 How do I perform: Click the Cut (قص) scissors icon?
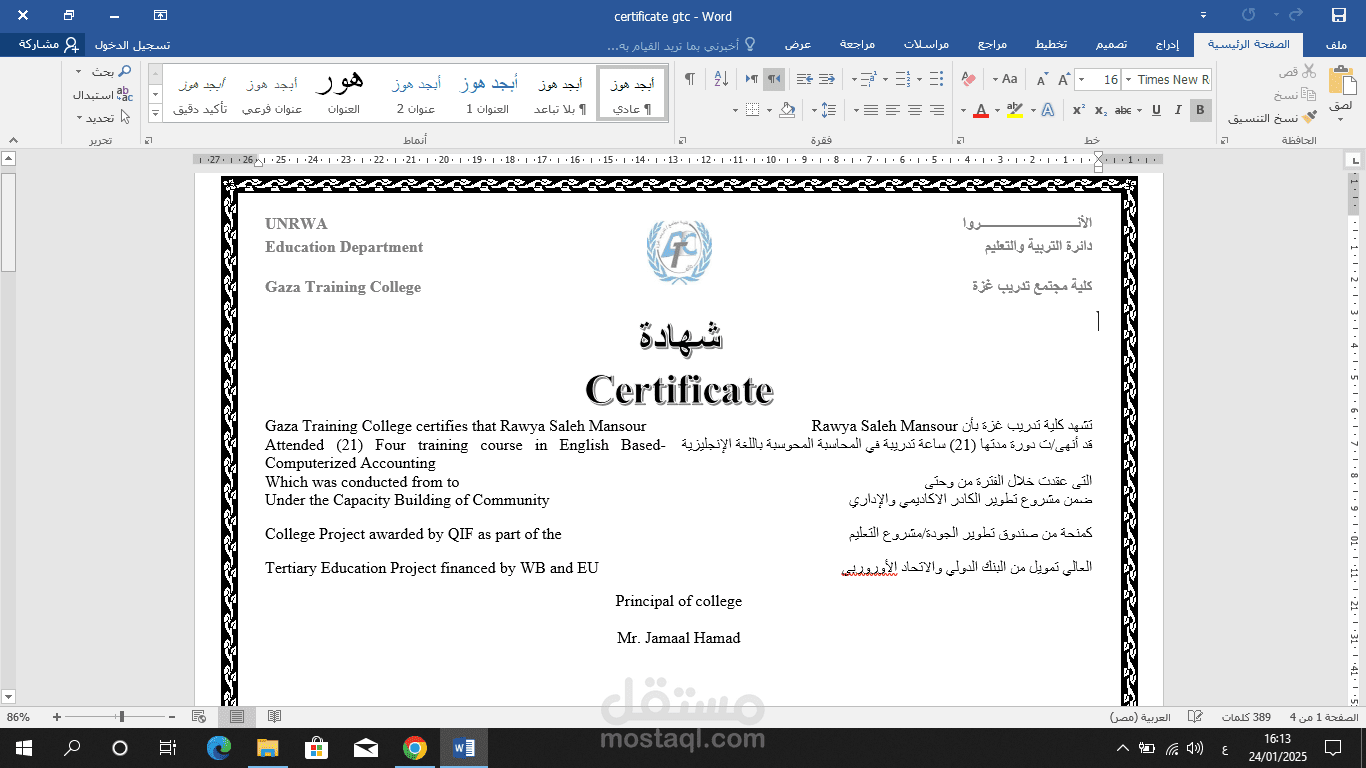pyautogui.click(x=1308, y=71)
